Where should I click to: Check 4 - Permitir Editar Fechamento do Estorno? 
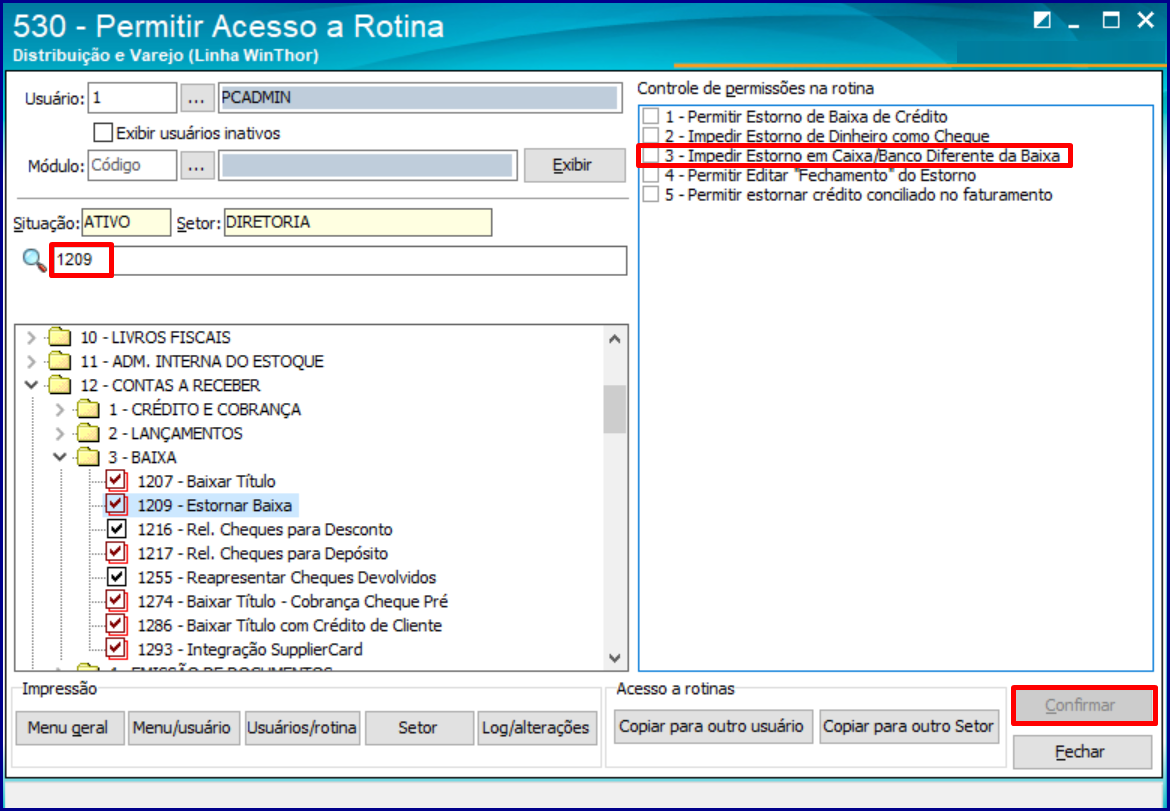pos(651,175)
